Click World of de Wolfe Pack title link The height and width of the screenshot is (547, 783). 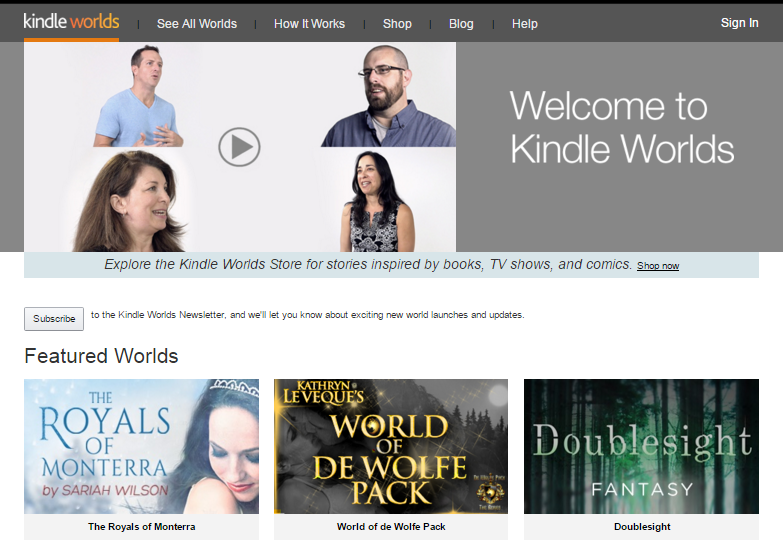coord(391,527)
